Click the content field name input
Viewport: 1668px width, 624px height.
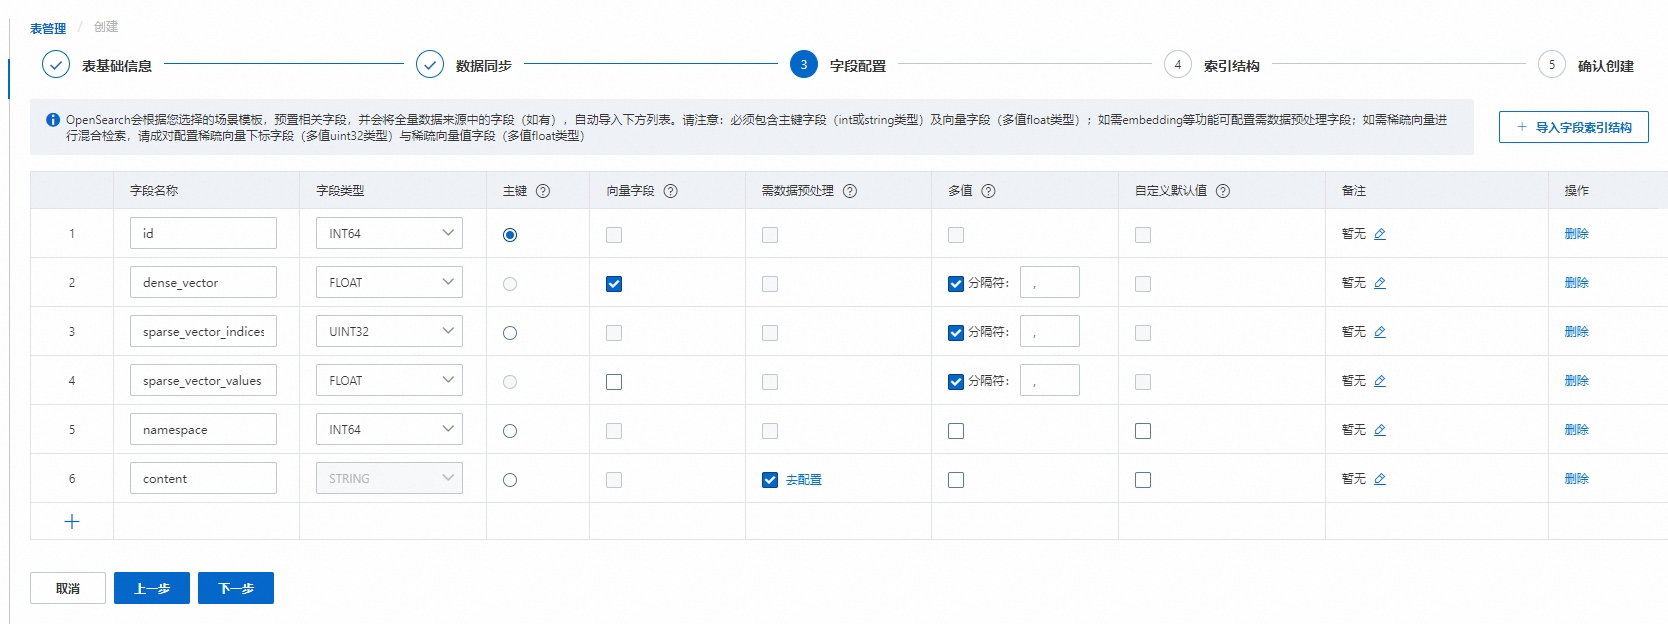[x=203, y=478]
